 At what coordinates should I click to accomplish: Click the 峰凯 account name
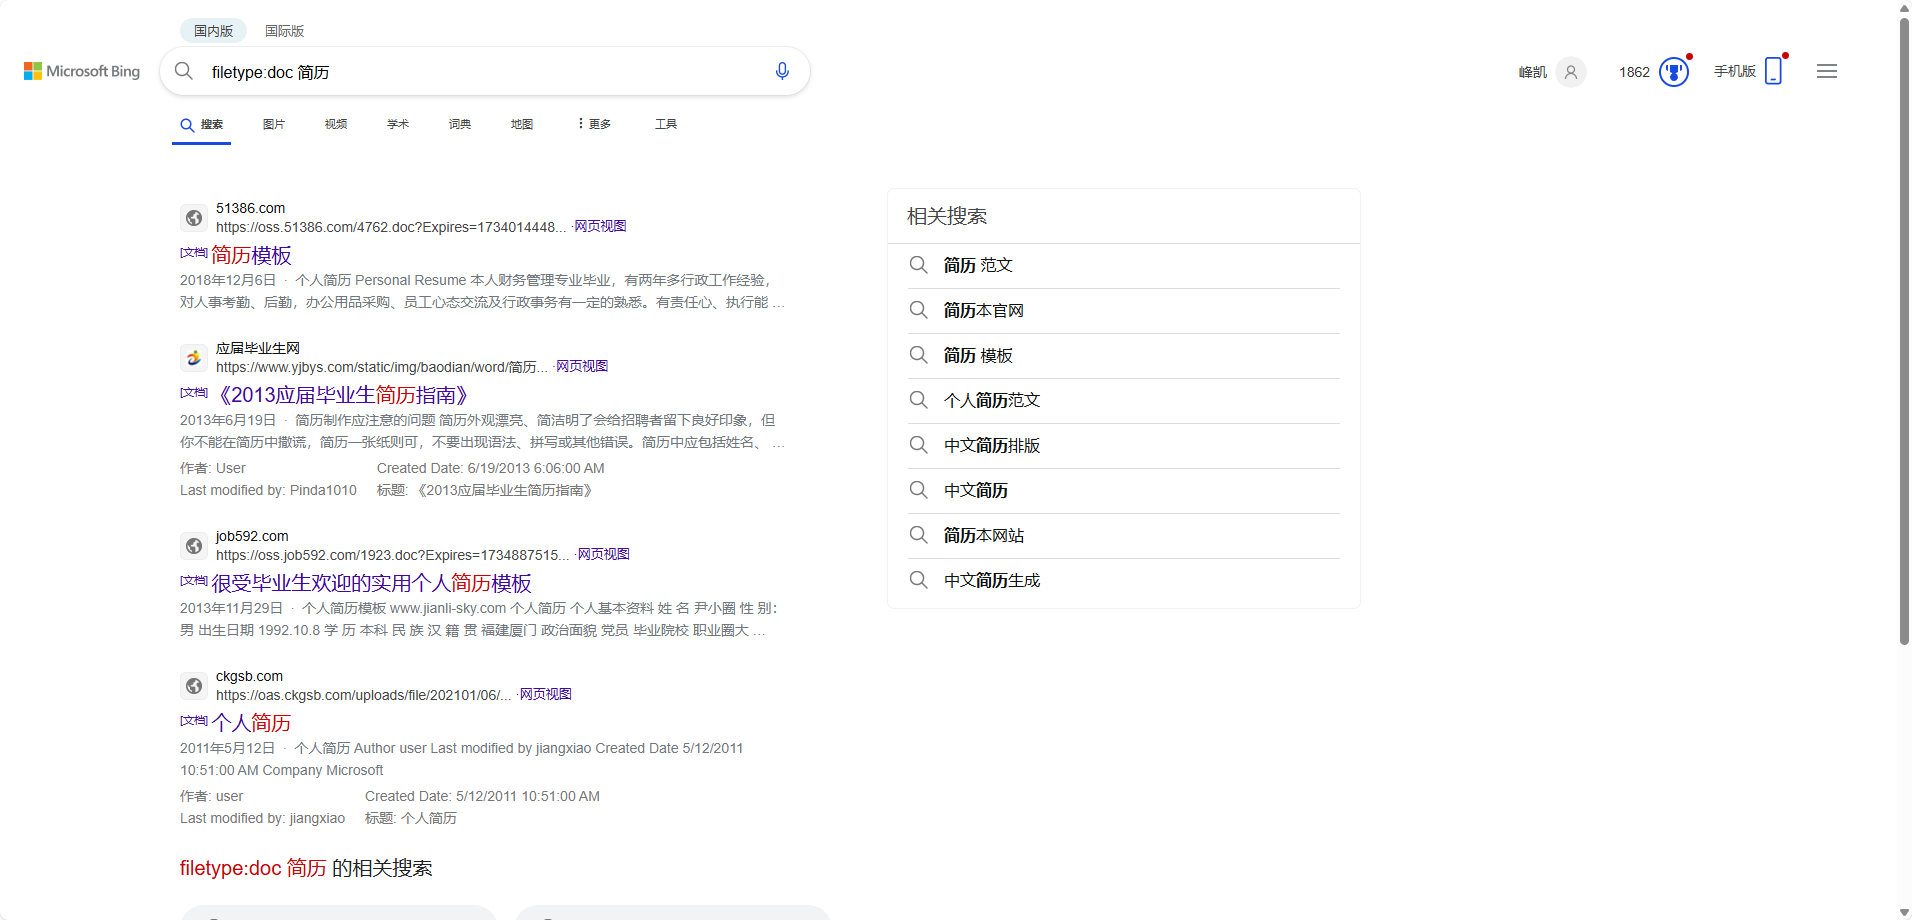[x=1532, y=72]
